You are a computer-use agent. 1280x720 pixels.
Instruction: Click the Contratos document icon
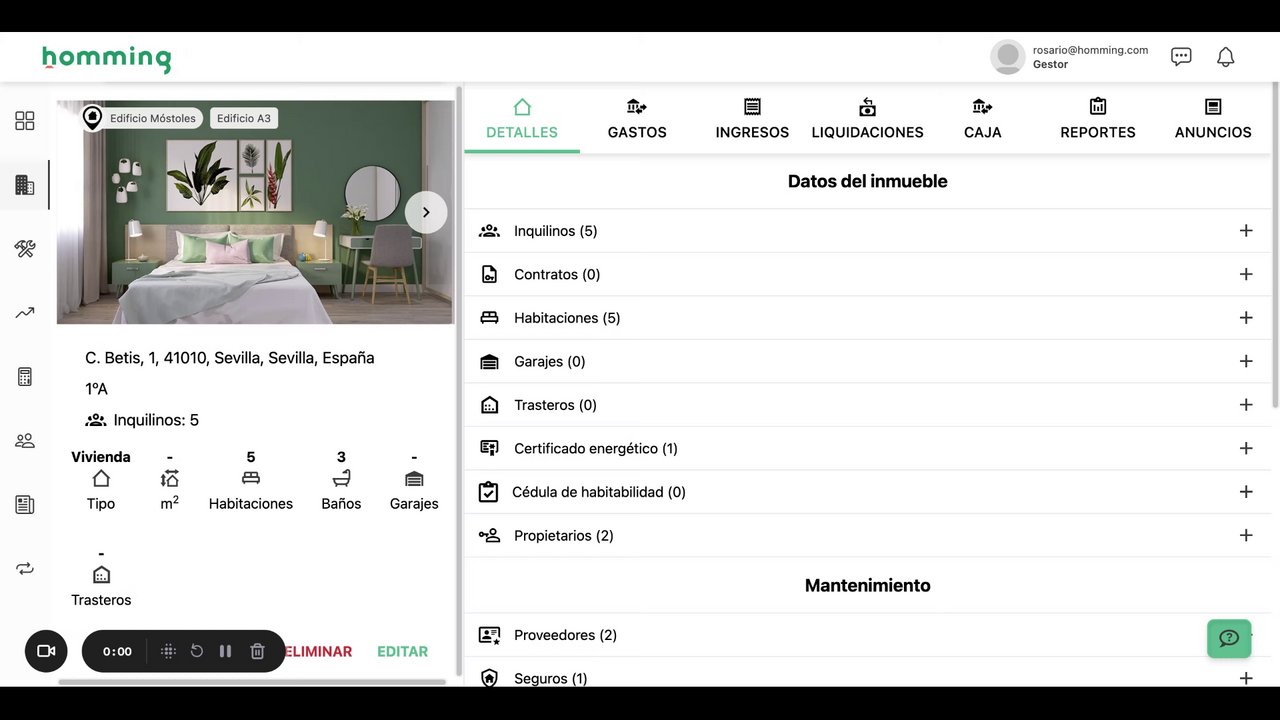[489, 274]
